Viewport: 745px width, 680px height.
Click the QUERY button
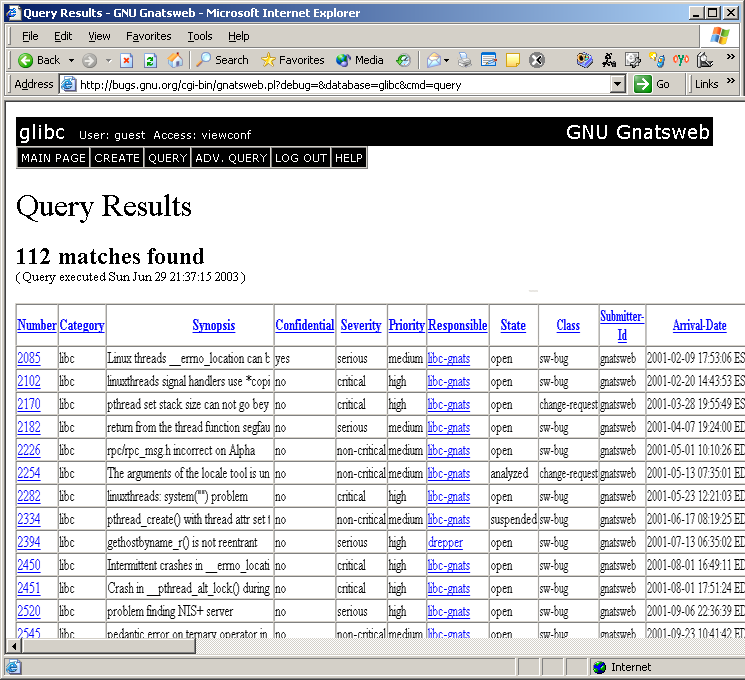[x=167, y=158]
